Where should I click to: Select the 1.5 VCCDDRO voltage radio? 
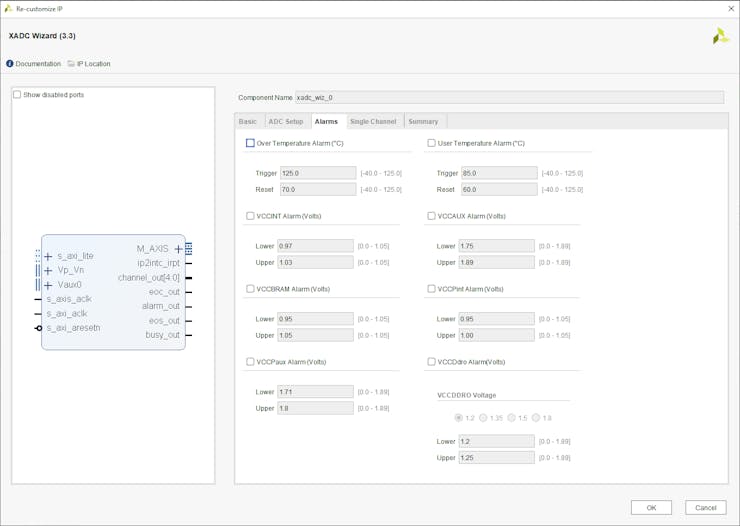coord(511,417)
